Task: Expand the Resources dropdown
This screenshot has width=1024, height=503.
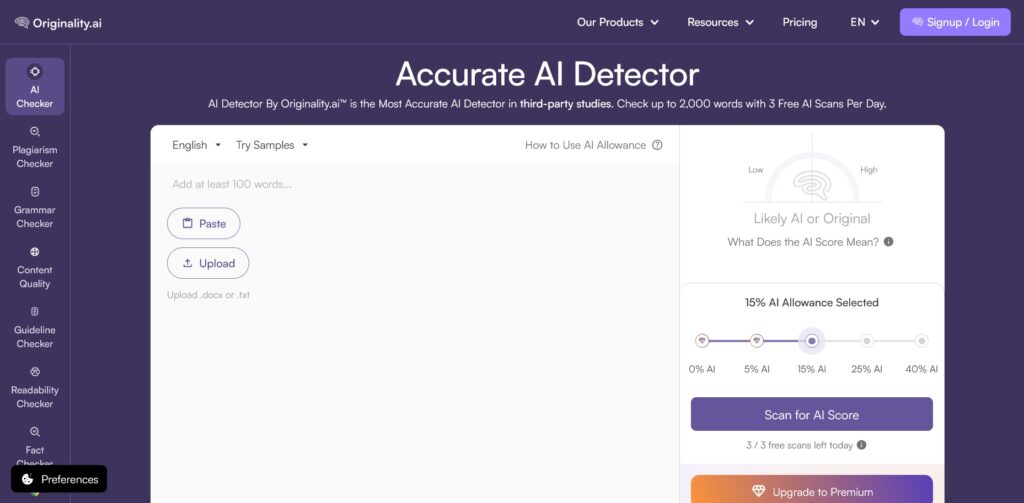Action: 720,22
